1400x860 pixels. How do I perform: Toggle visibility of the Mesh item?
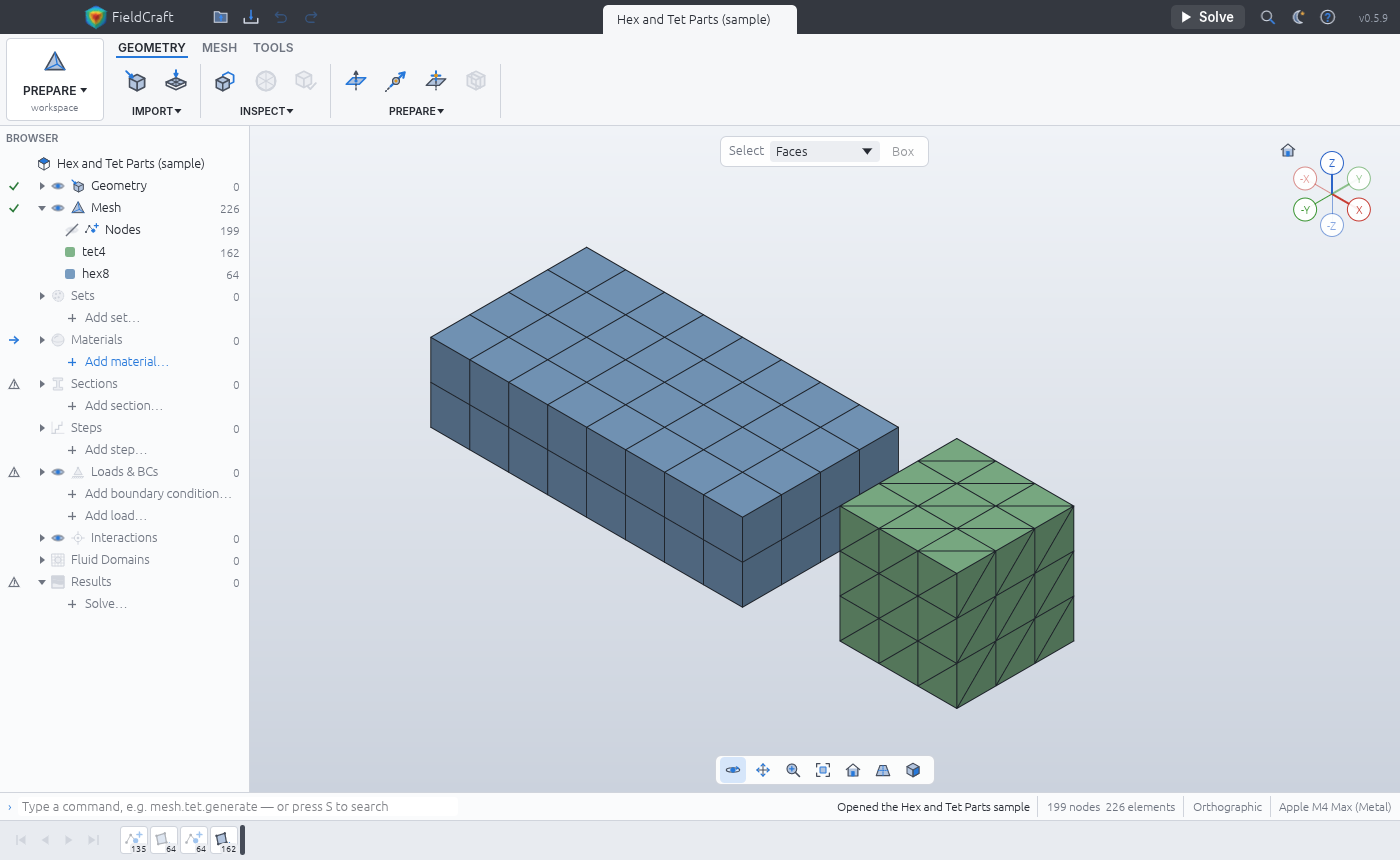click(x=58, y=208)
